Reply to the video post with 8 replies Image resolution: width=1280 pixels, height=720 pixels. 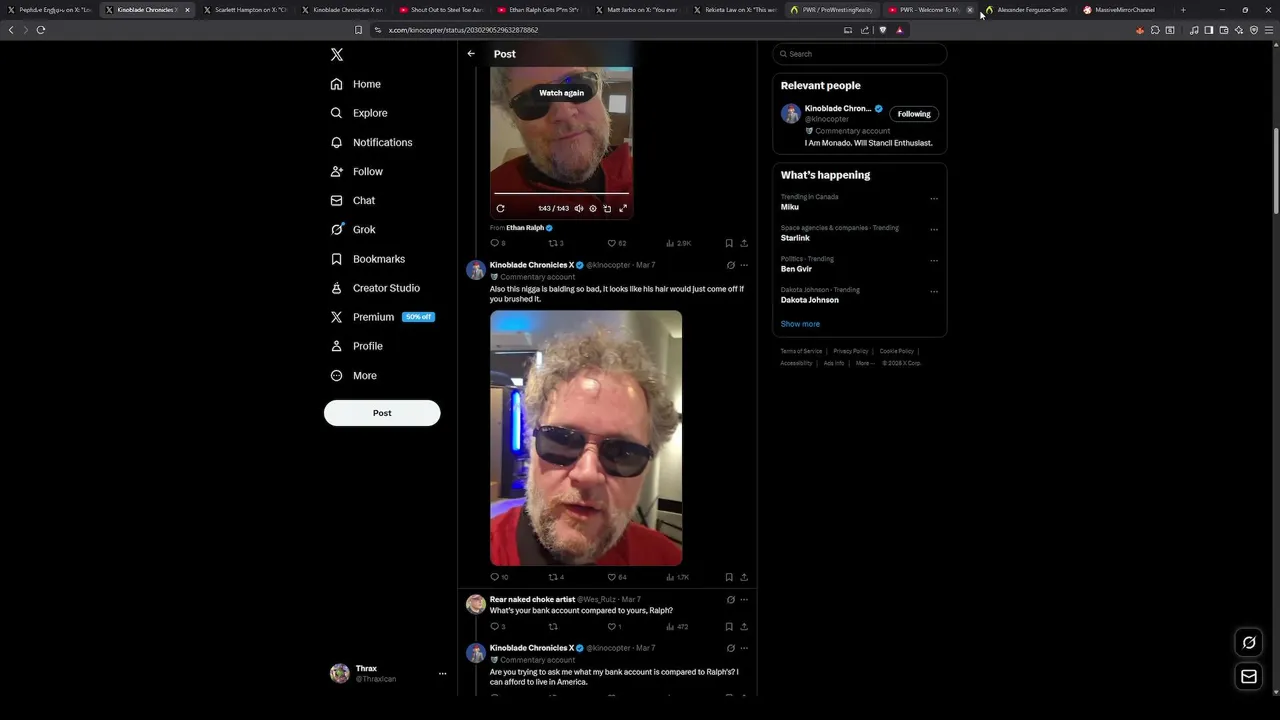(x=497, y=243)
